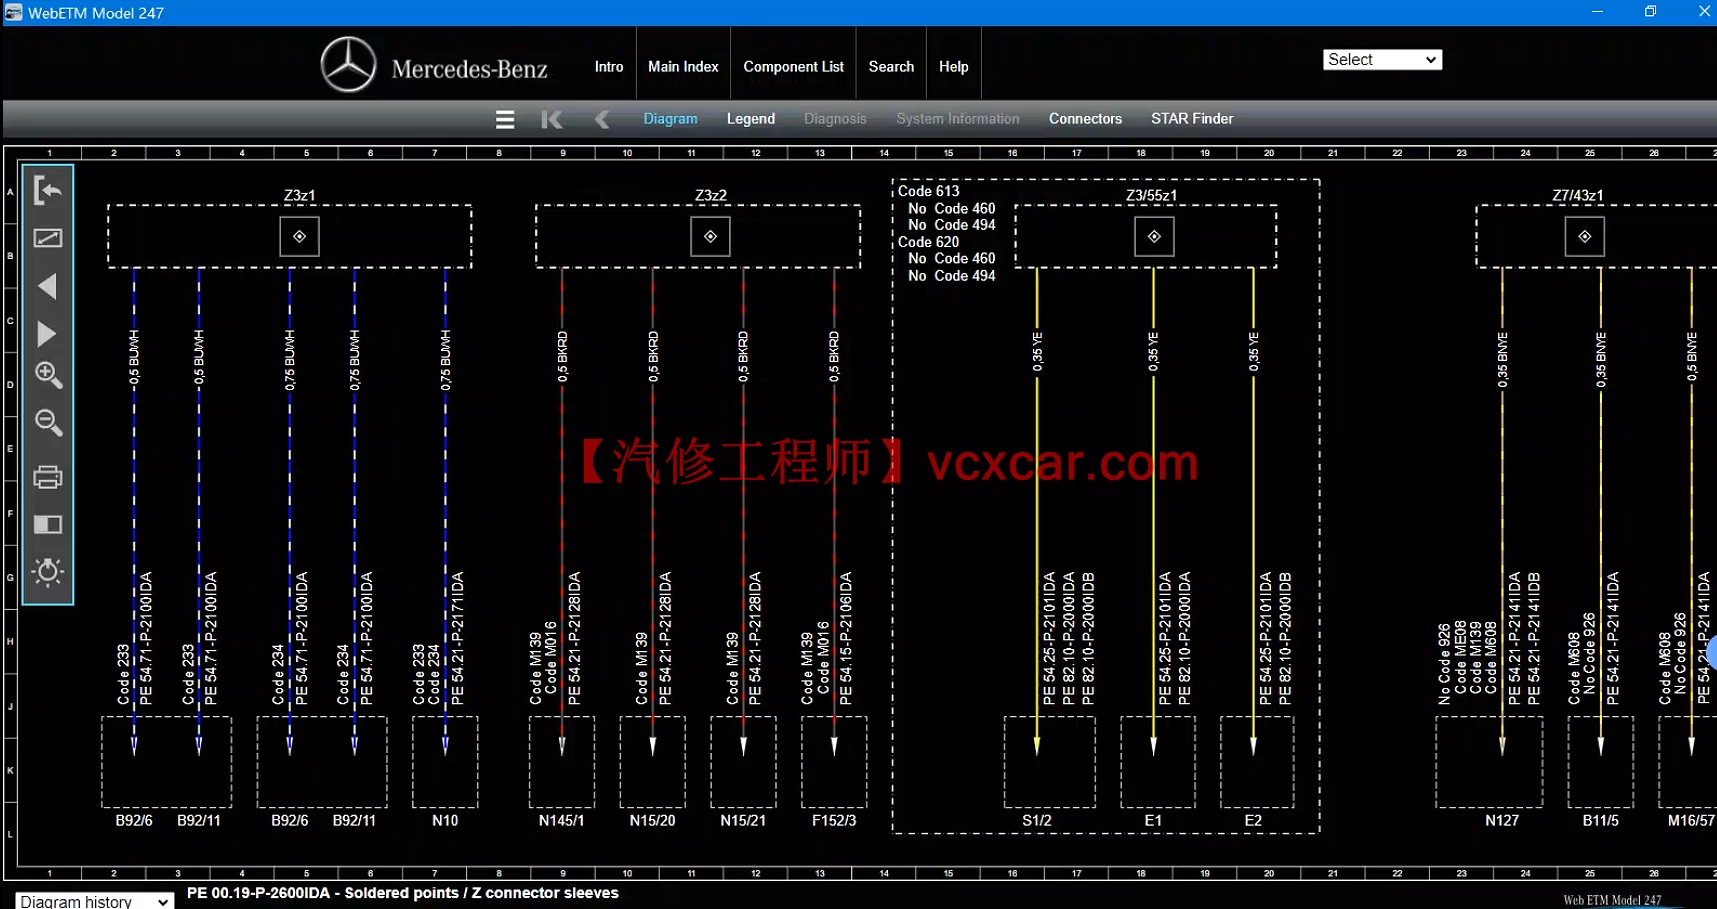1717x909 pixels.
Task: Open the Search menu item
Action: pos(891,67)
